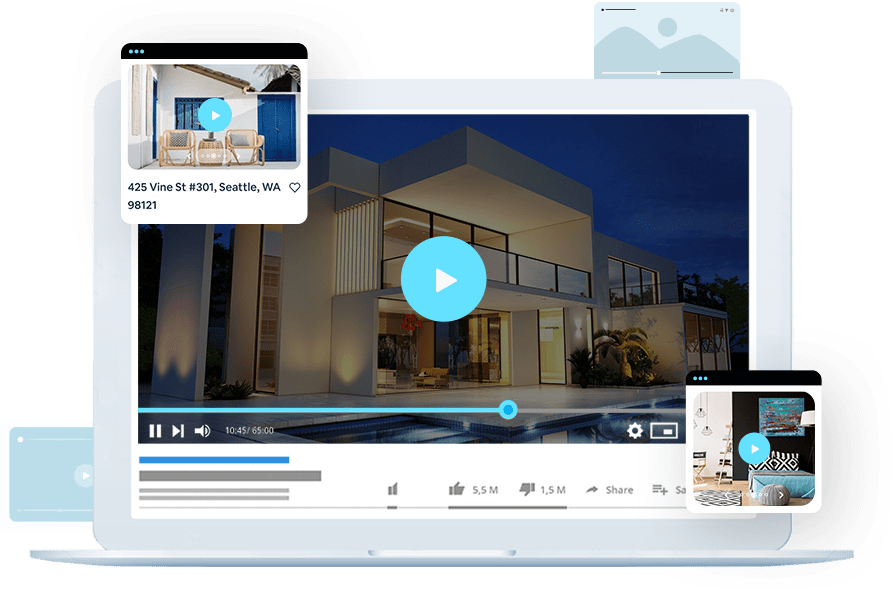Click the add-to-playlist save icon
892x590 pixels.
pyautogui.click(x=660, y=489)
